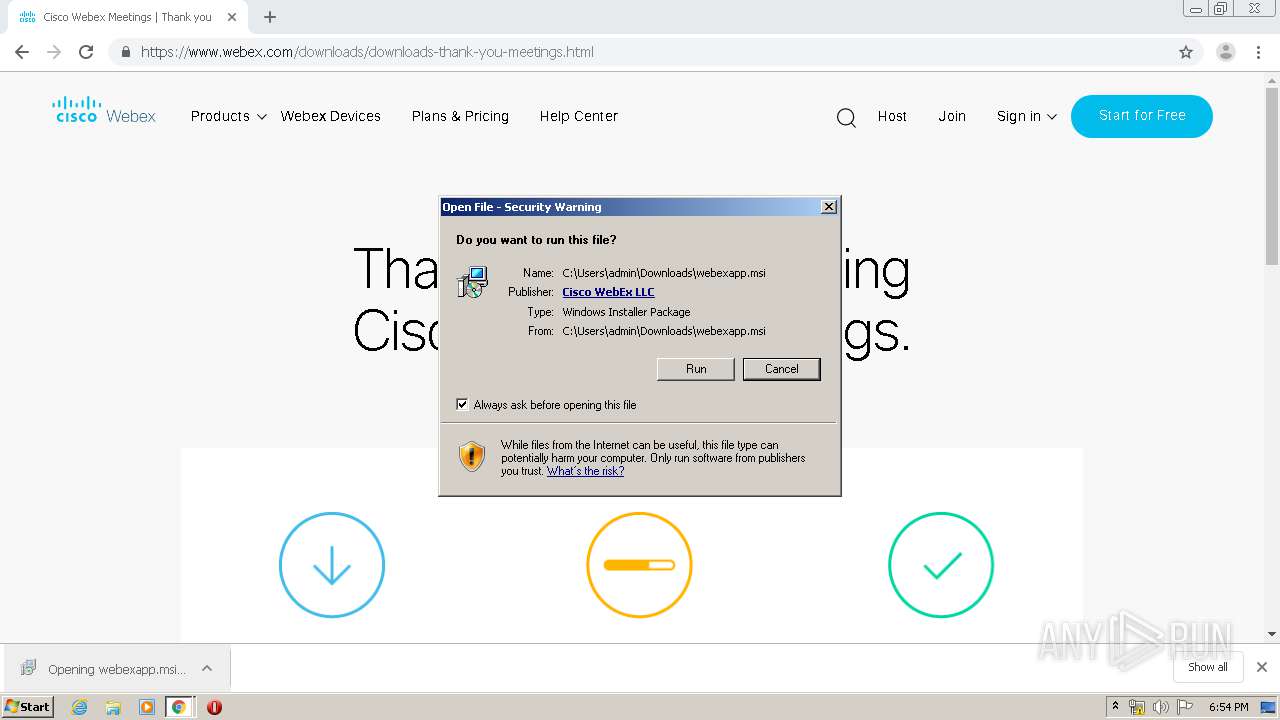Open the Help Center link
This screenshot has width=1280, height=720.
click(x=579, y=116)
